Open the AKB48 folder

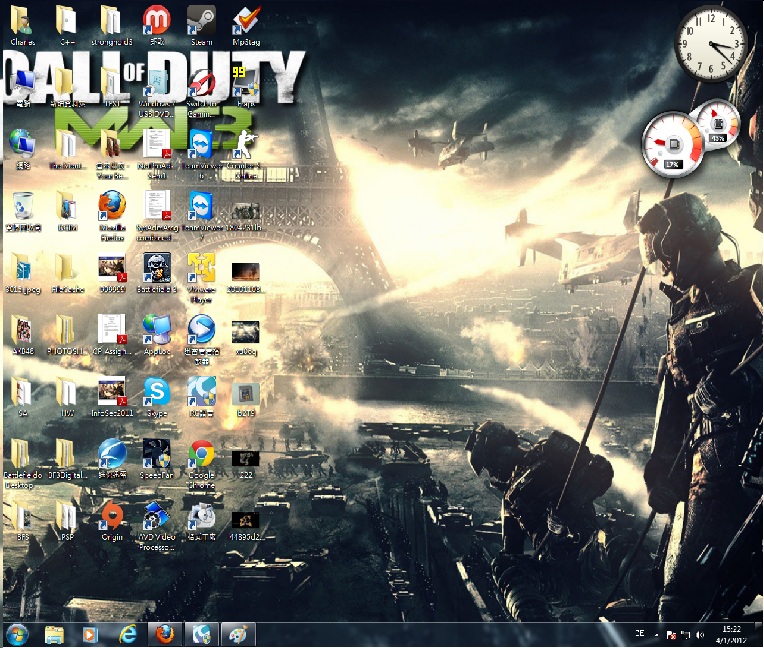tap(22, 334)
